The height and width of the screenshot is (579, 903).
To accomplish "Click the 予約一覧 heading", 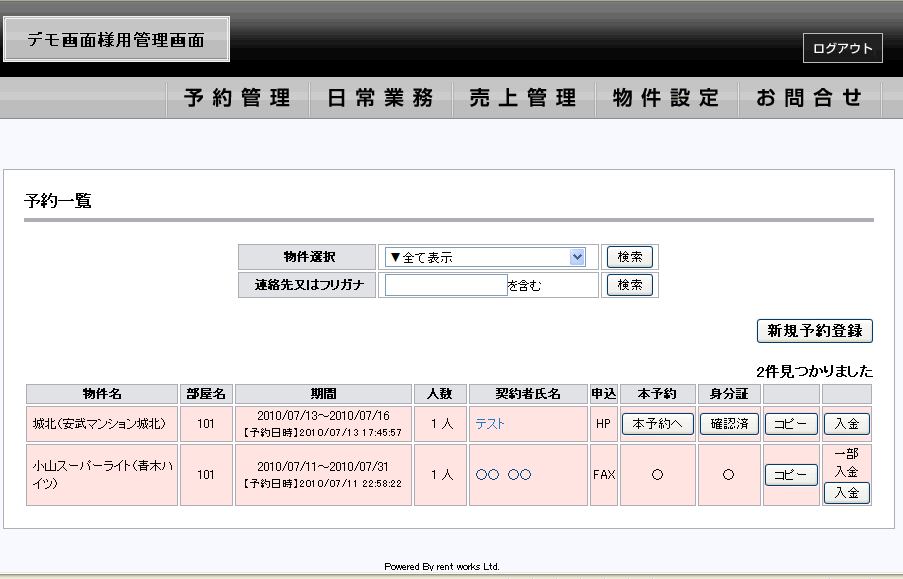I will (x=58, y=200).
